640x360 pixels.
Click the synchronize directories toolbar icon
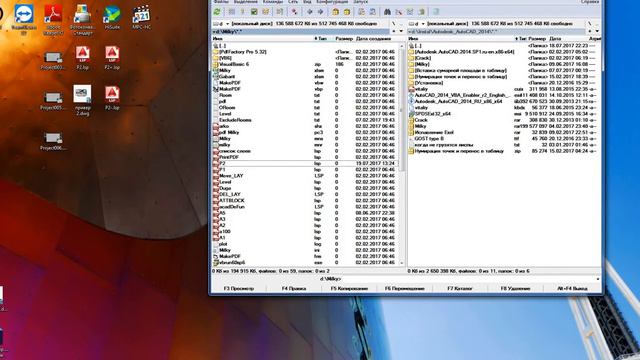point(410,12)
